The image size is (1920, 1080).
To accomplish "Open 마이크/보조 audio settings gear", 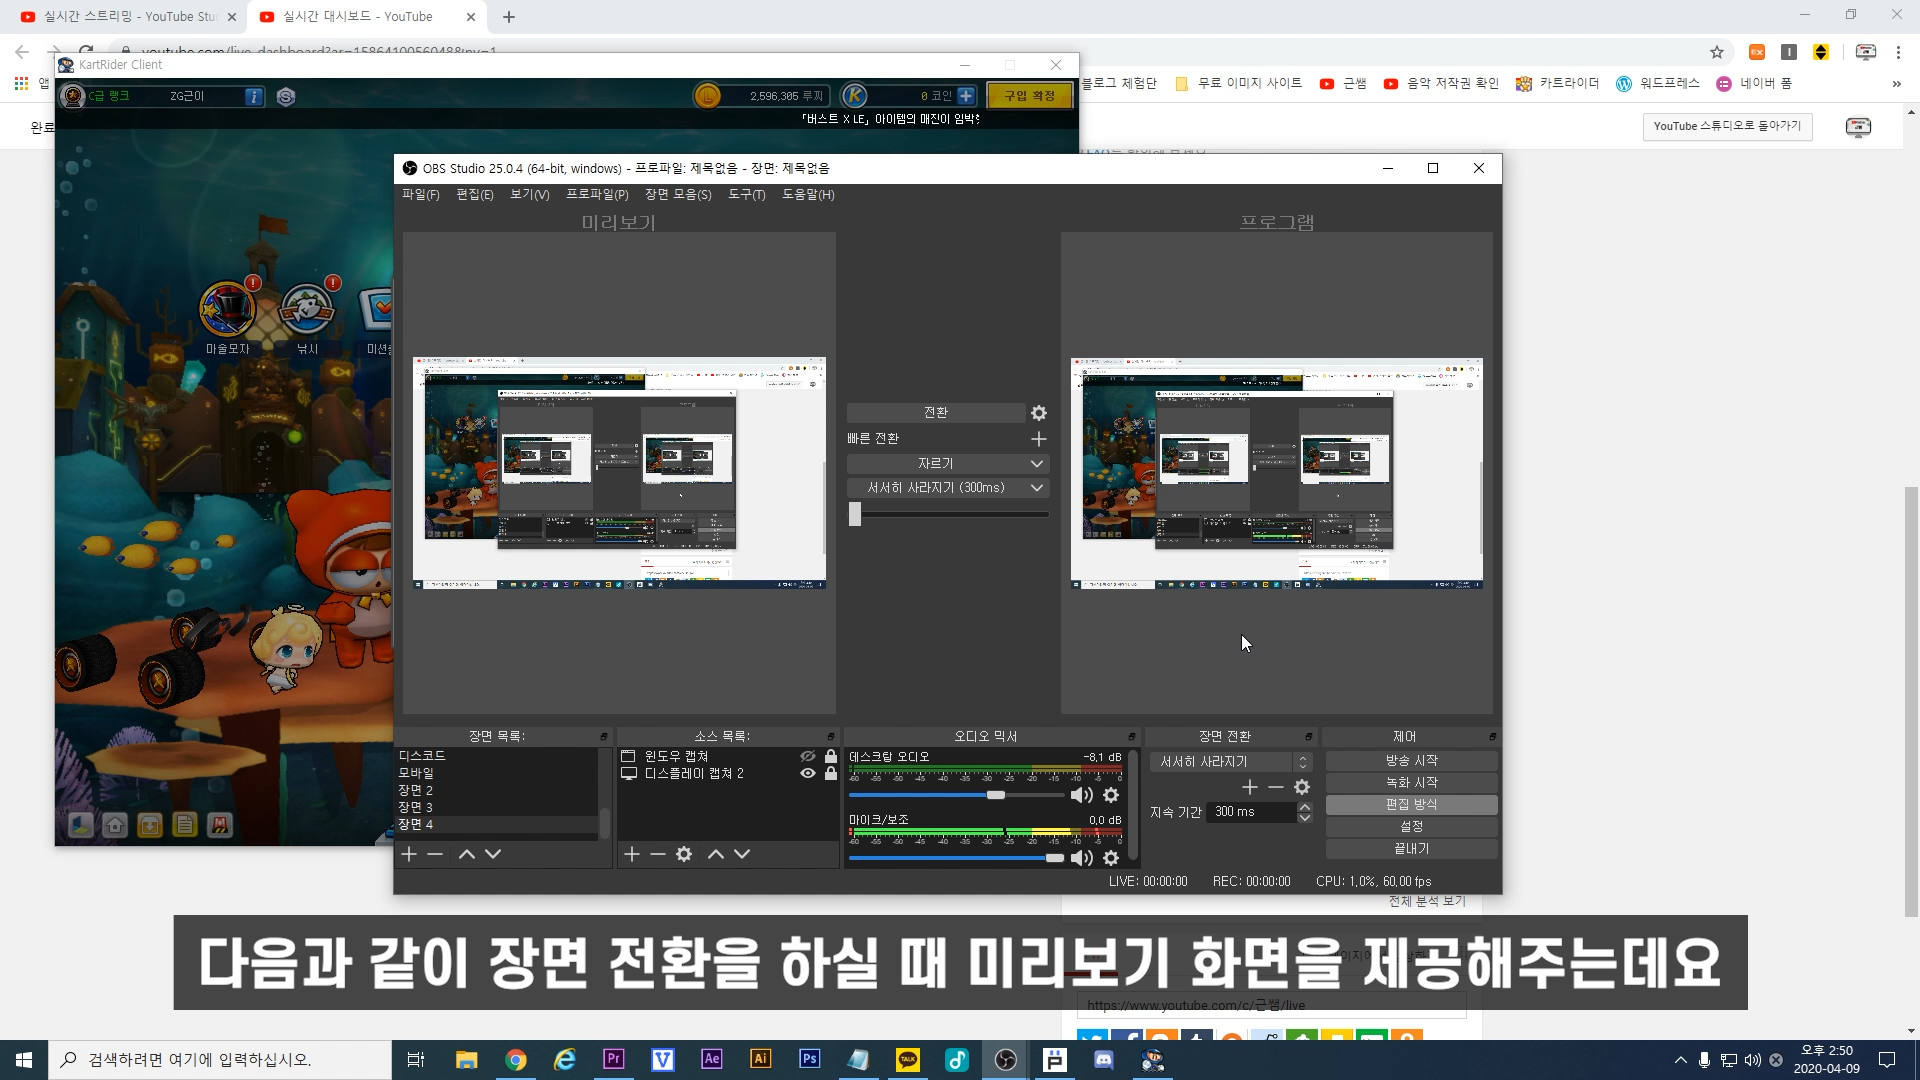I will coord(1111,858).
